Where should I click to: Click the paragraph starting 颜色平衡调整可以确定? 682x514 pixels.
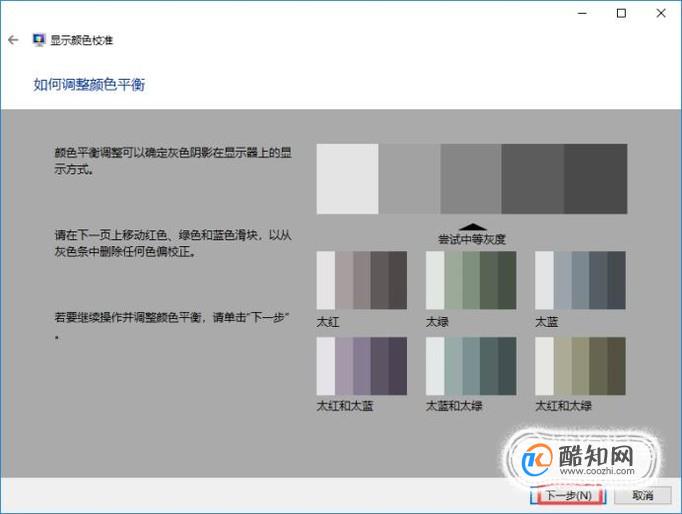click(173, 161)
